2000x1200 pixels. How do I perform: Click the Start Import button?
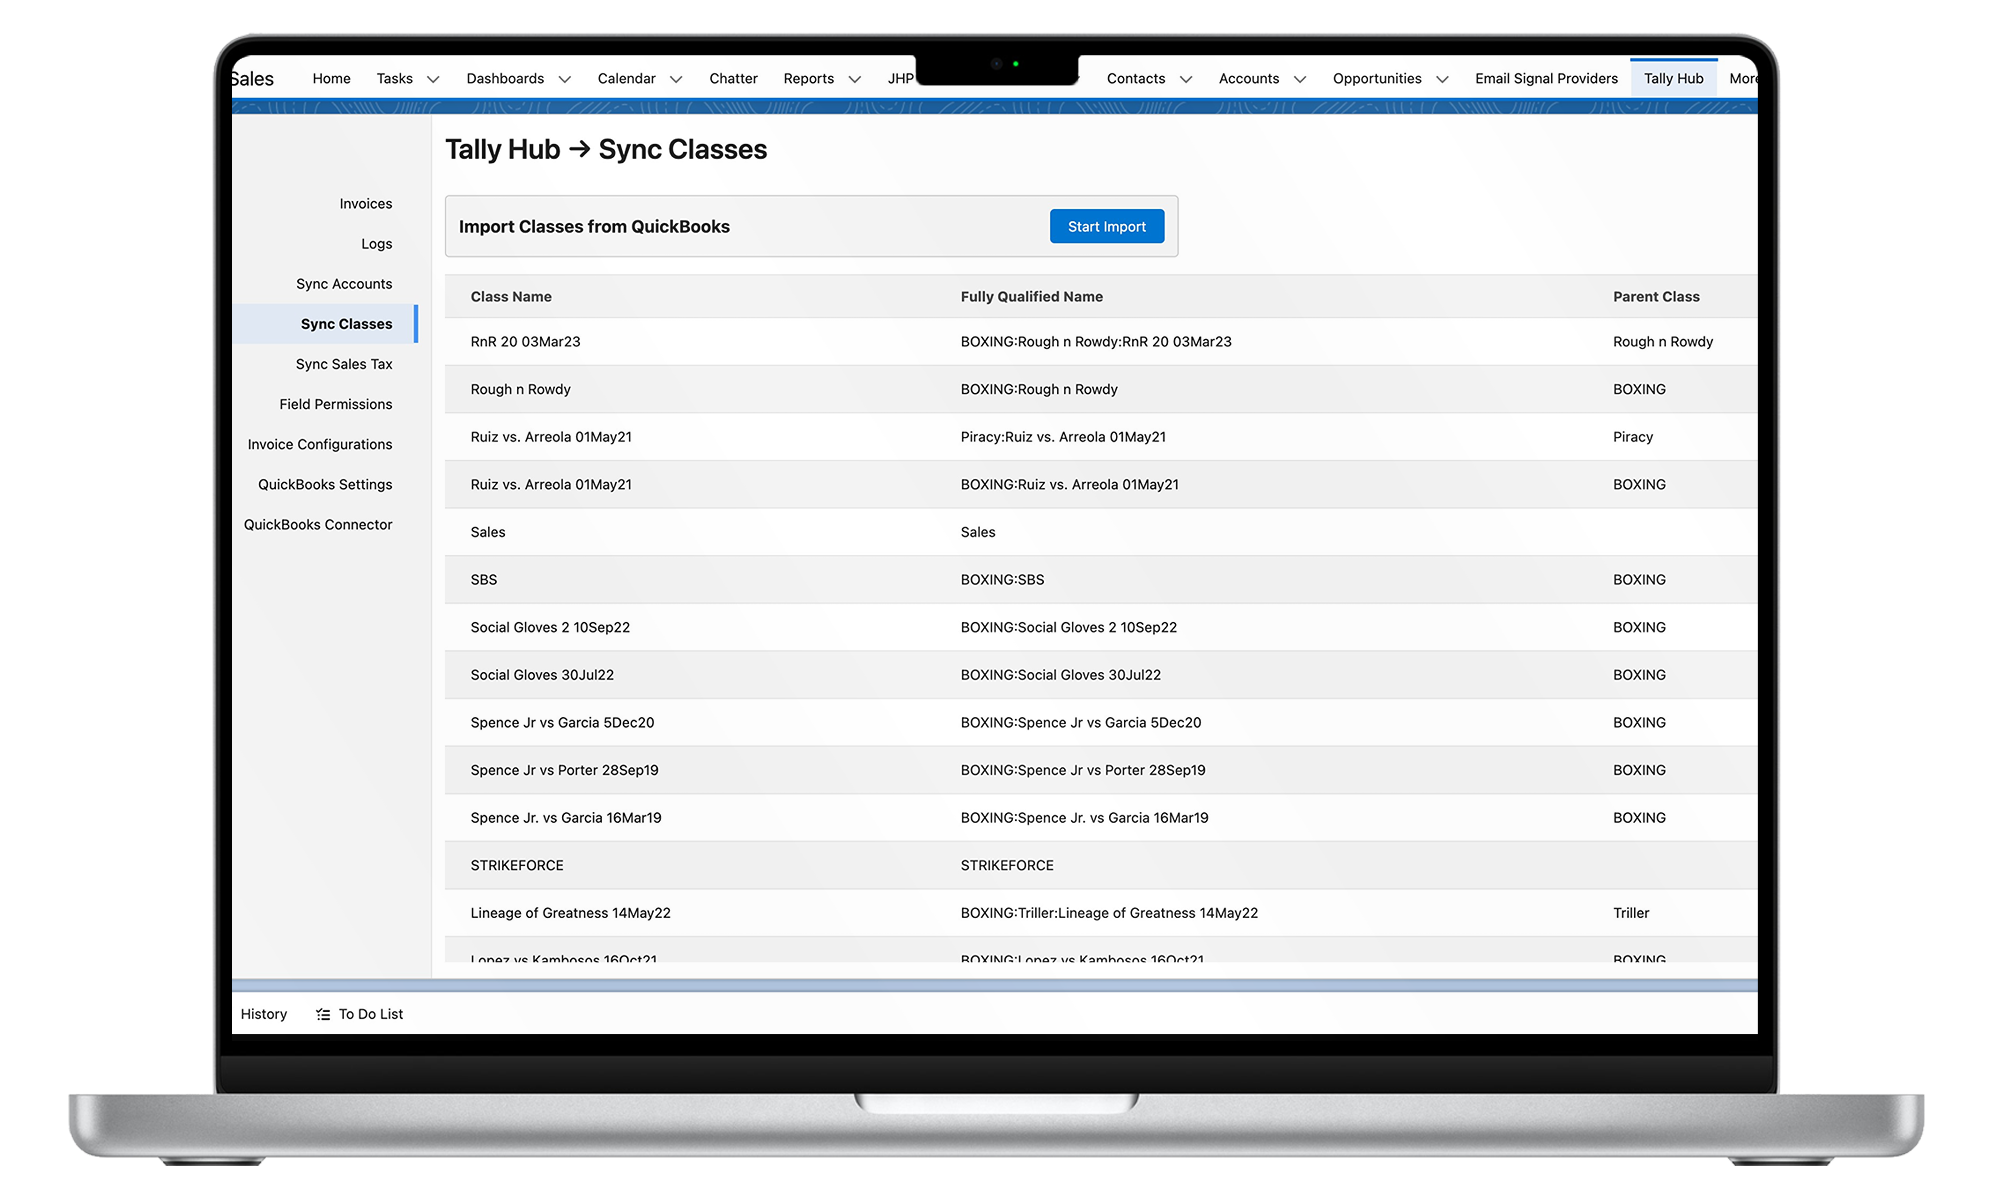coord(1106,226)
